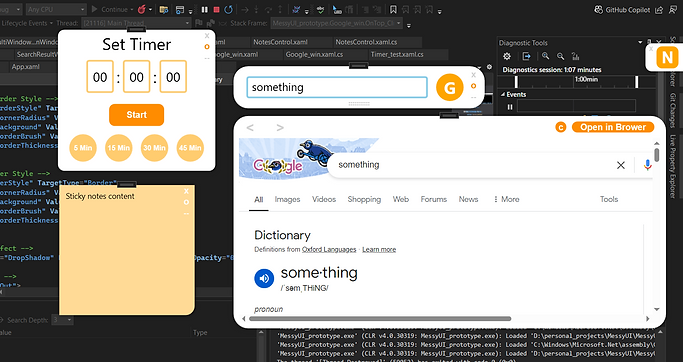Open the Git Changes side tab
Viewport: 683px width, 362px height.
(673, 110)
